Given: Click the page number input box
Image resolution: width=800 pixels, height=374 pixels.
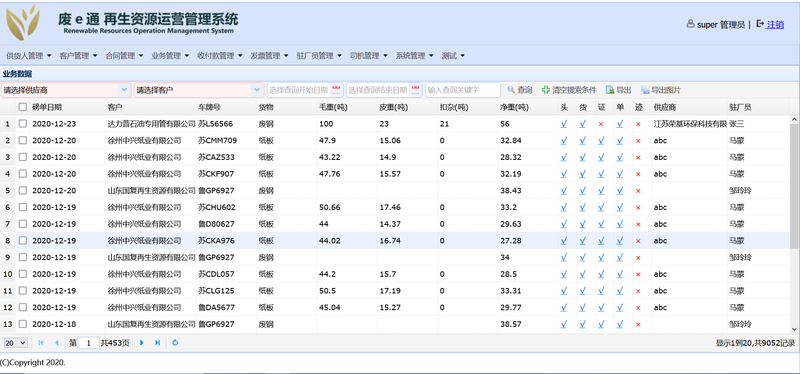Looking at the screenshot, I should coord(88,343).
